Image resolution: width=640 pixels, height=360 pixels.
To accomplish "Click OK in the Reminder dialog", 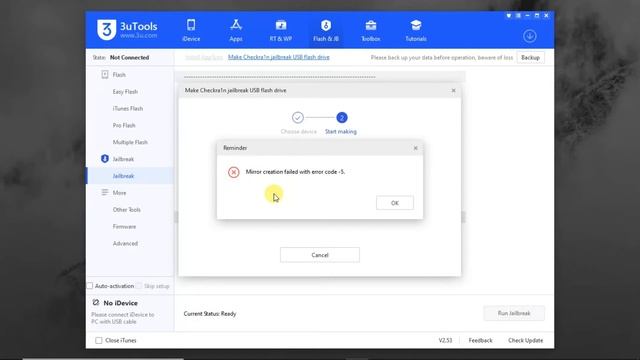I will [x=395, y=203].
